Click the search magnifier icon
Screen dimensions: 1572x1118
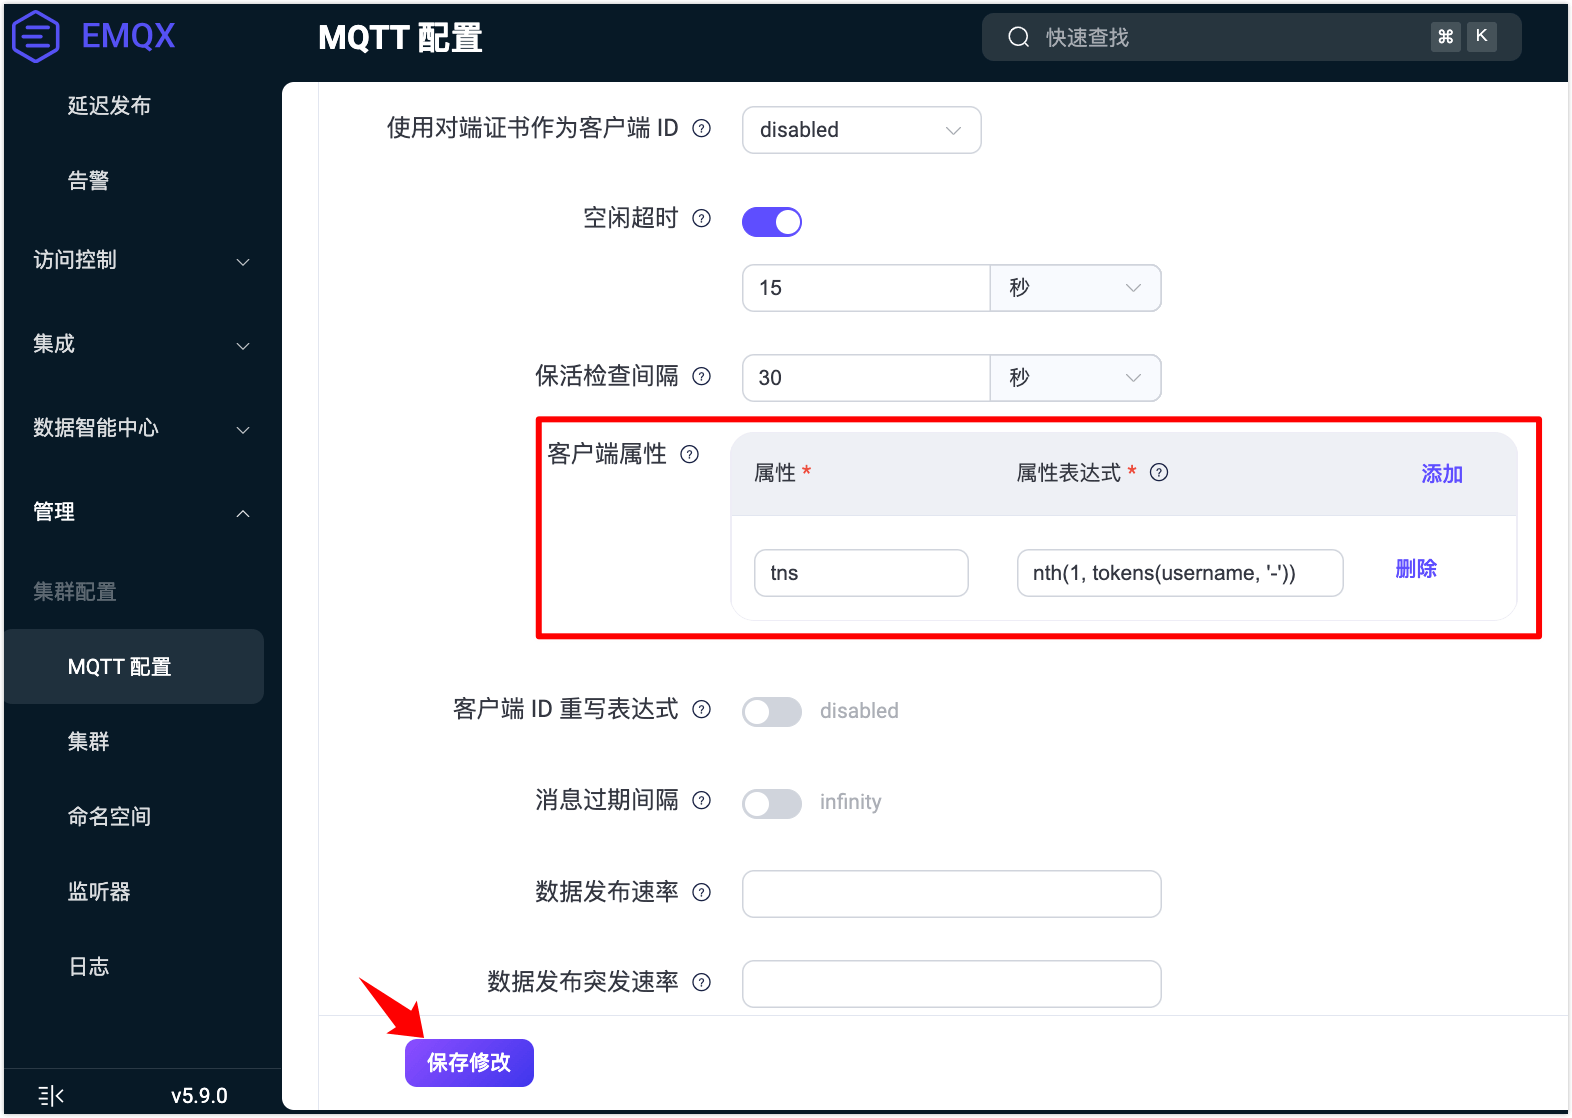pos(1019,37)
